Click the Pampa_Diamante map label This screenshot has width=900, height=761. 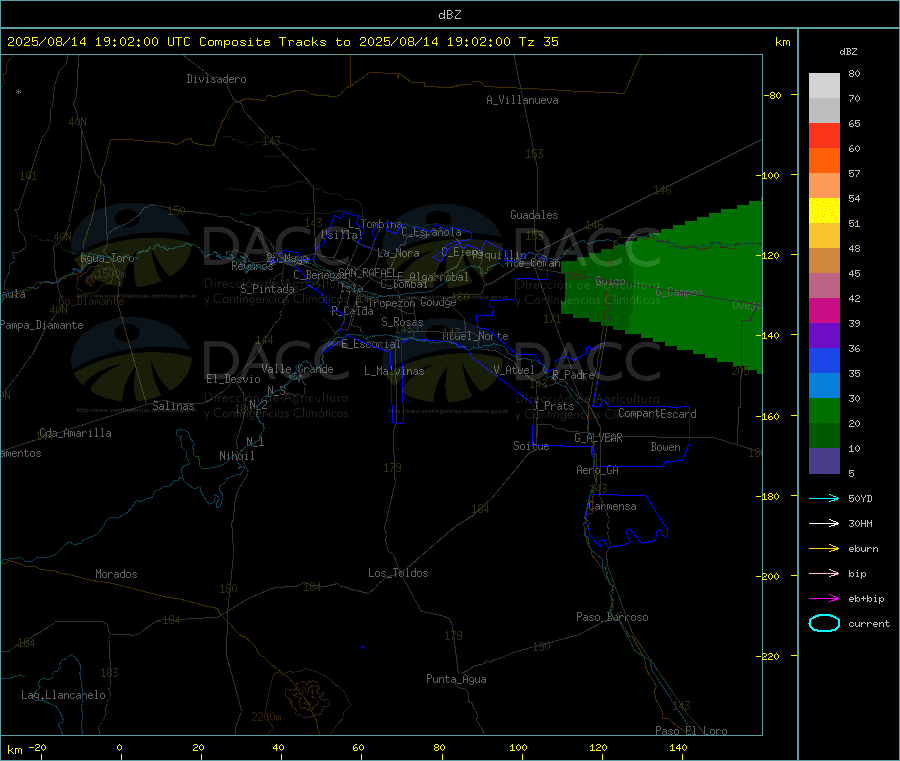coord(42,325)
